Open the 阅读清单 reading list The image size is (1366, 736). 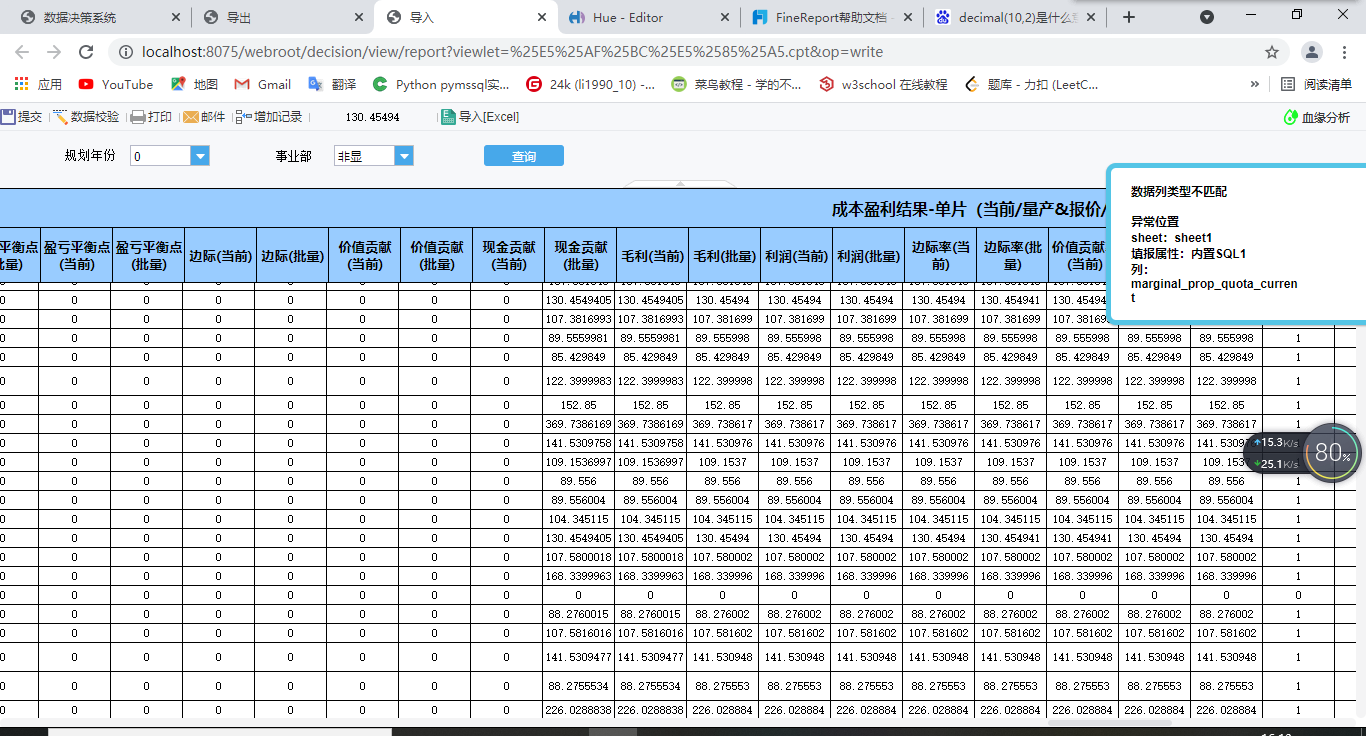(x=1316, y=85)
